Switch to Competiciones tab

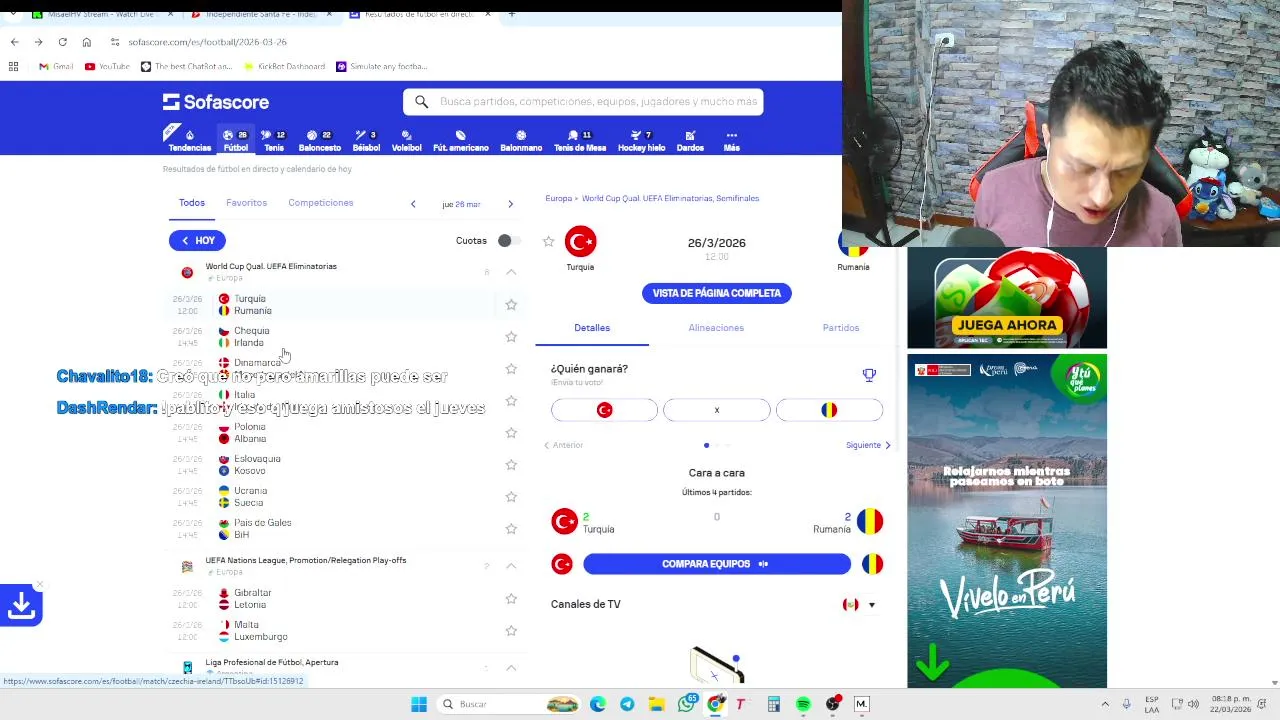click(320, 203)
